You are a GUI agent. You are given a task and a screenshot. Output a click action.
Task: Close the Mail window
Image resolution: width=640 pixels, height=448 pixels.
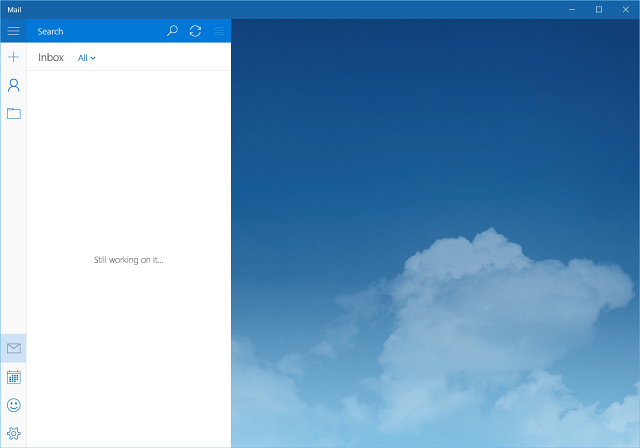coord(626,9)
